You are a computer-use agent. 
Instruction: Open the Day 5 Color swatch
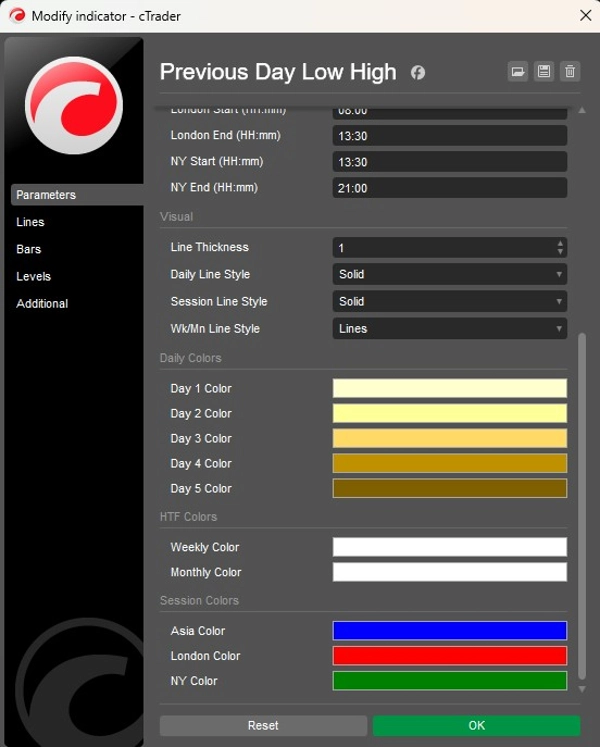pyautogui.click(x=450, y=488)
